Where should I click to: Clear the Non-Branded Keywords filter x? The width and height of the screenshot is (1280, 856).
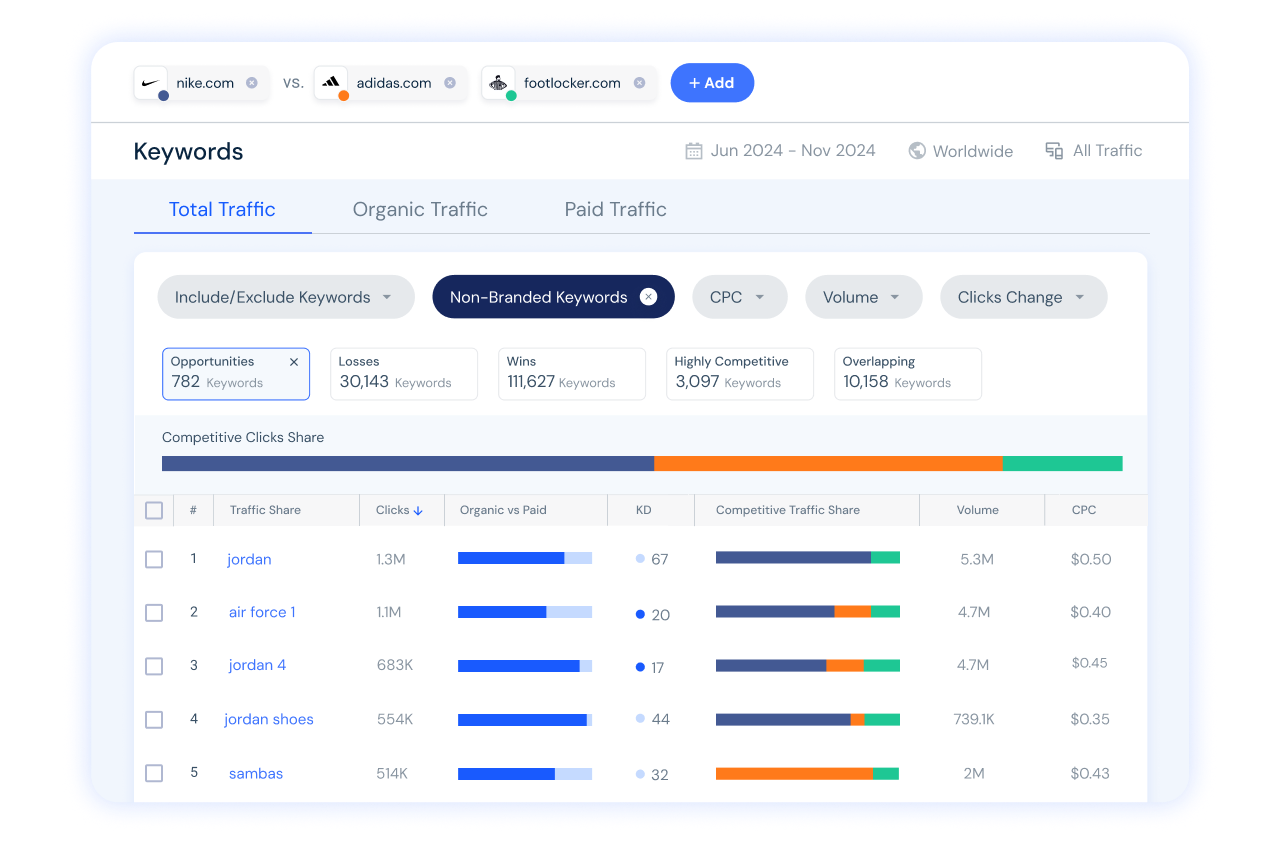click(648, 297)
